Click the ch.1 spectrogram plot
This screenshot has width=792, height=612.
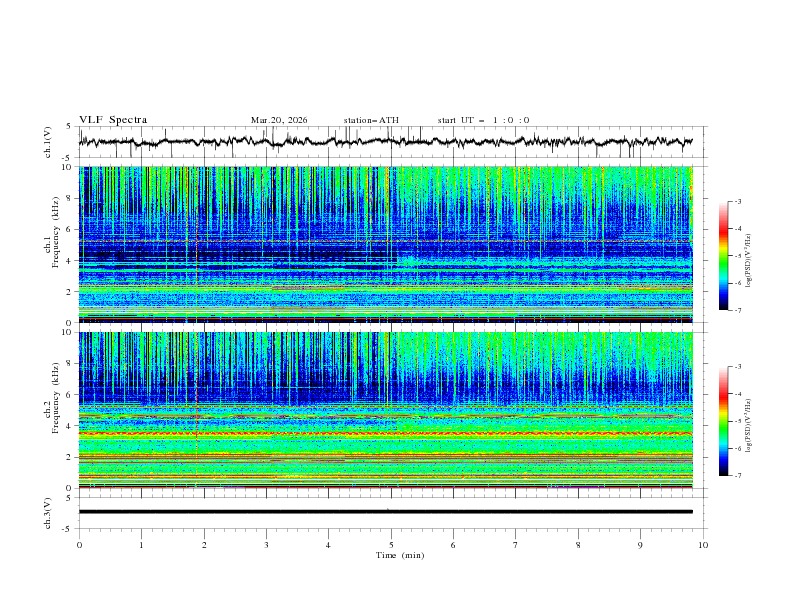[x=386, y=244]
